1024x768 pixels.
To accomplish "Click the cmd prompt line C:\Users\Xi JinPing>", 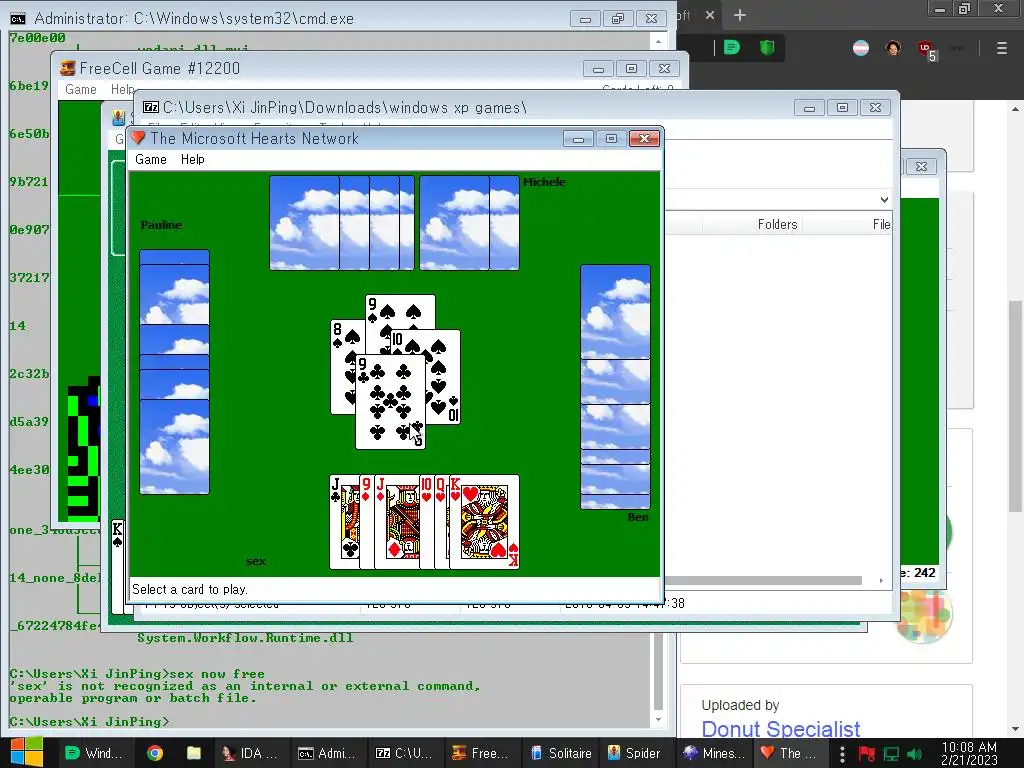I will click(x=89, y=722).
